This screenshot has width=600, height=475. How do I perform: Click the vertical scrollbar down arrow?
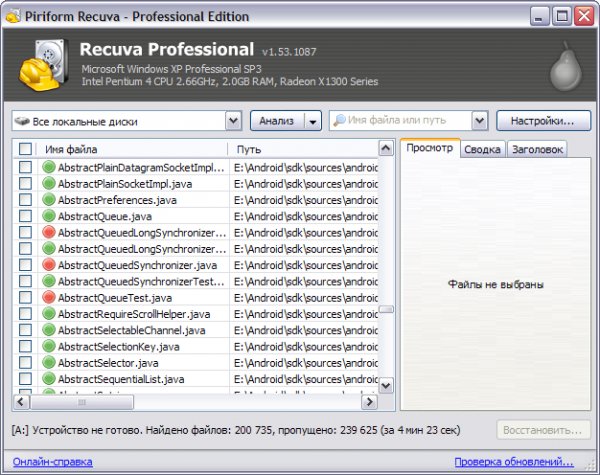click(386, 386)
